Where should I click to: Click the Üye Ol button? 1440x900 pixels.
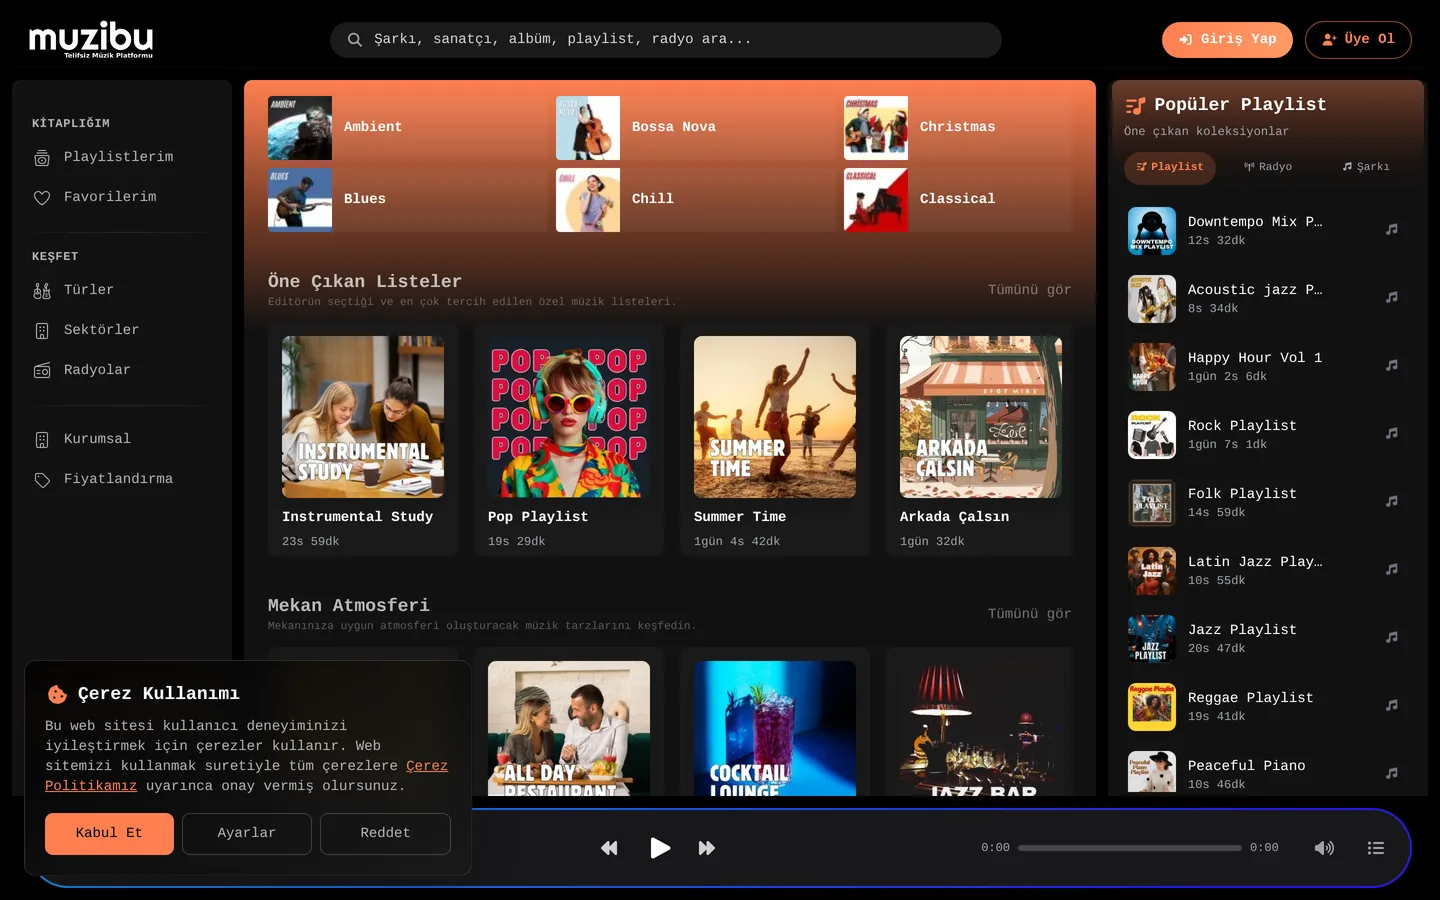tap(1358, 40)
